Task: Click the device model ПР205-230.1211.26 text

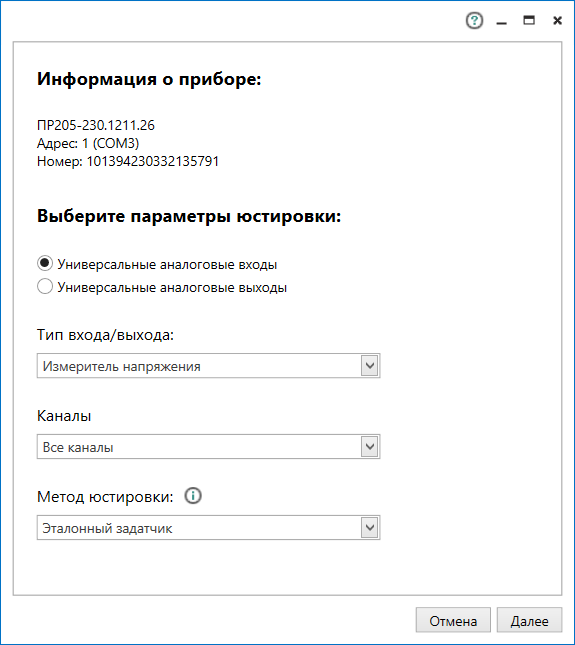Action: coord(96,125)
